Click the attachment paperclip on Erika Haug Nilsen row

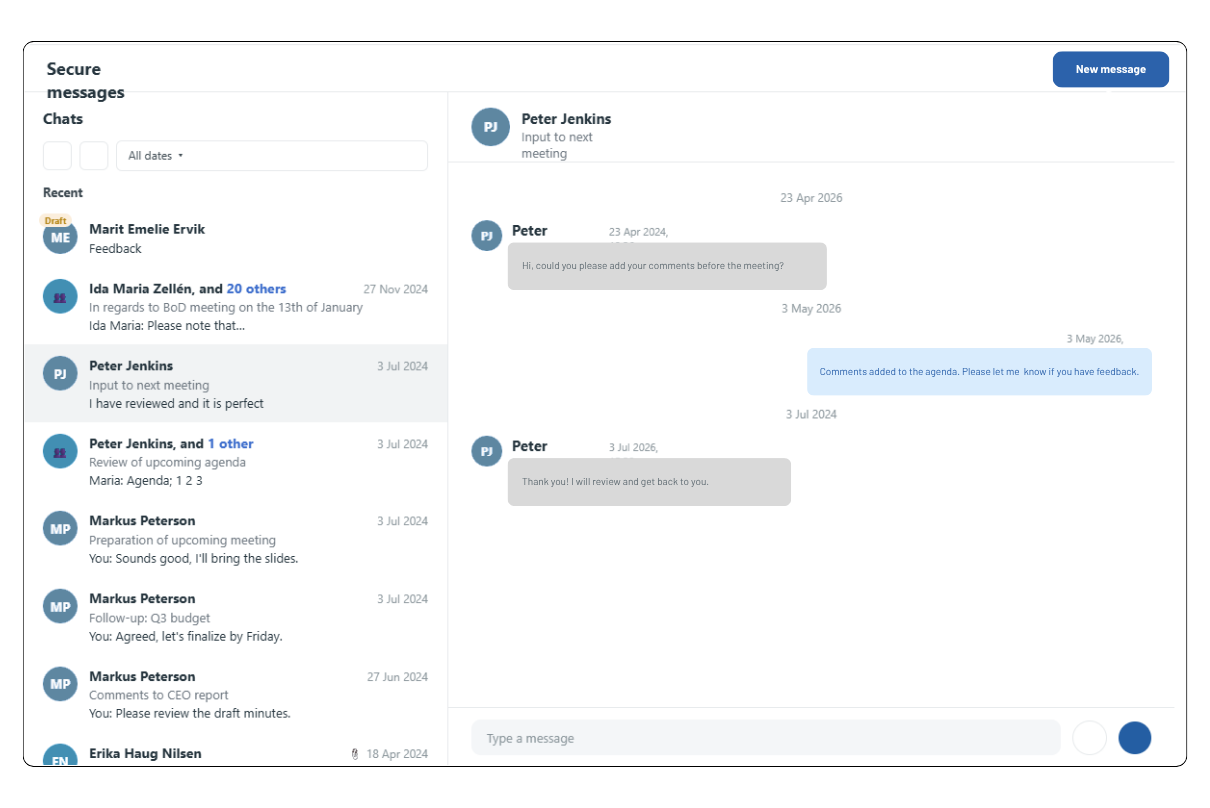(x=355, y=754)
